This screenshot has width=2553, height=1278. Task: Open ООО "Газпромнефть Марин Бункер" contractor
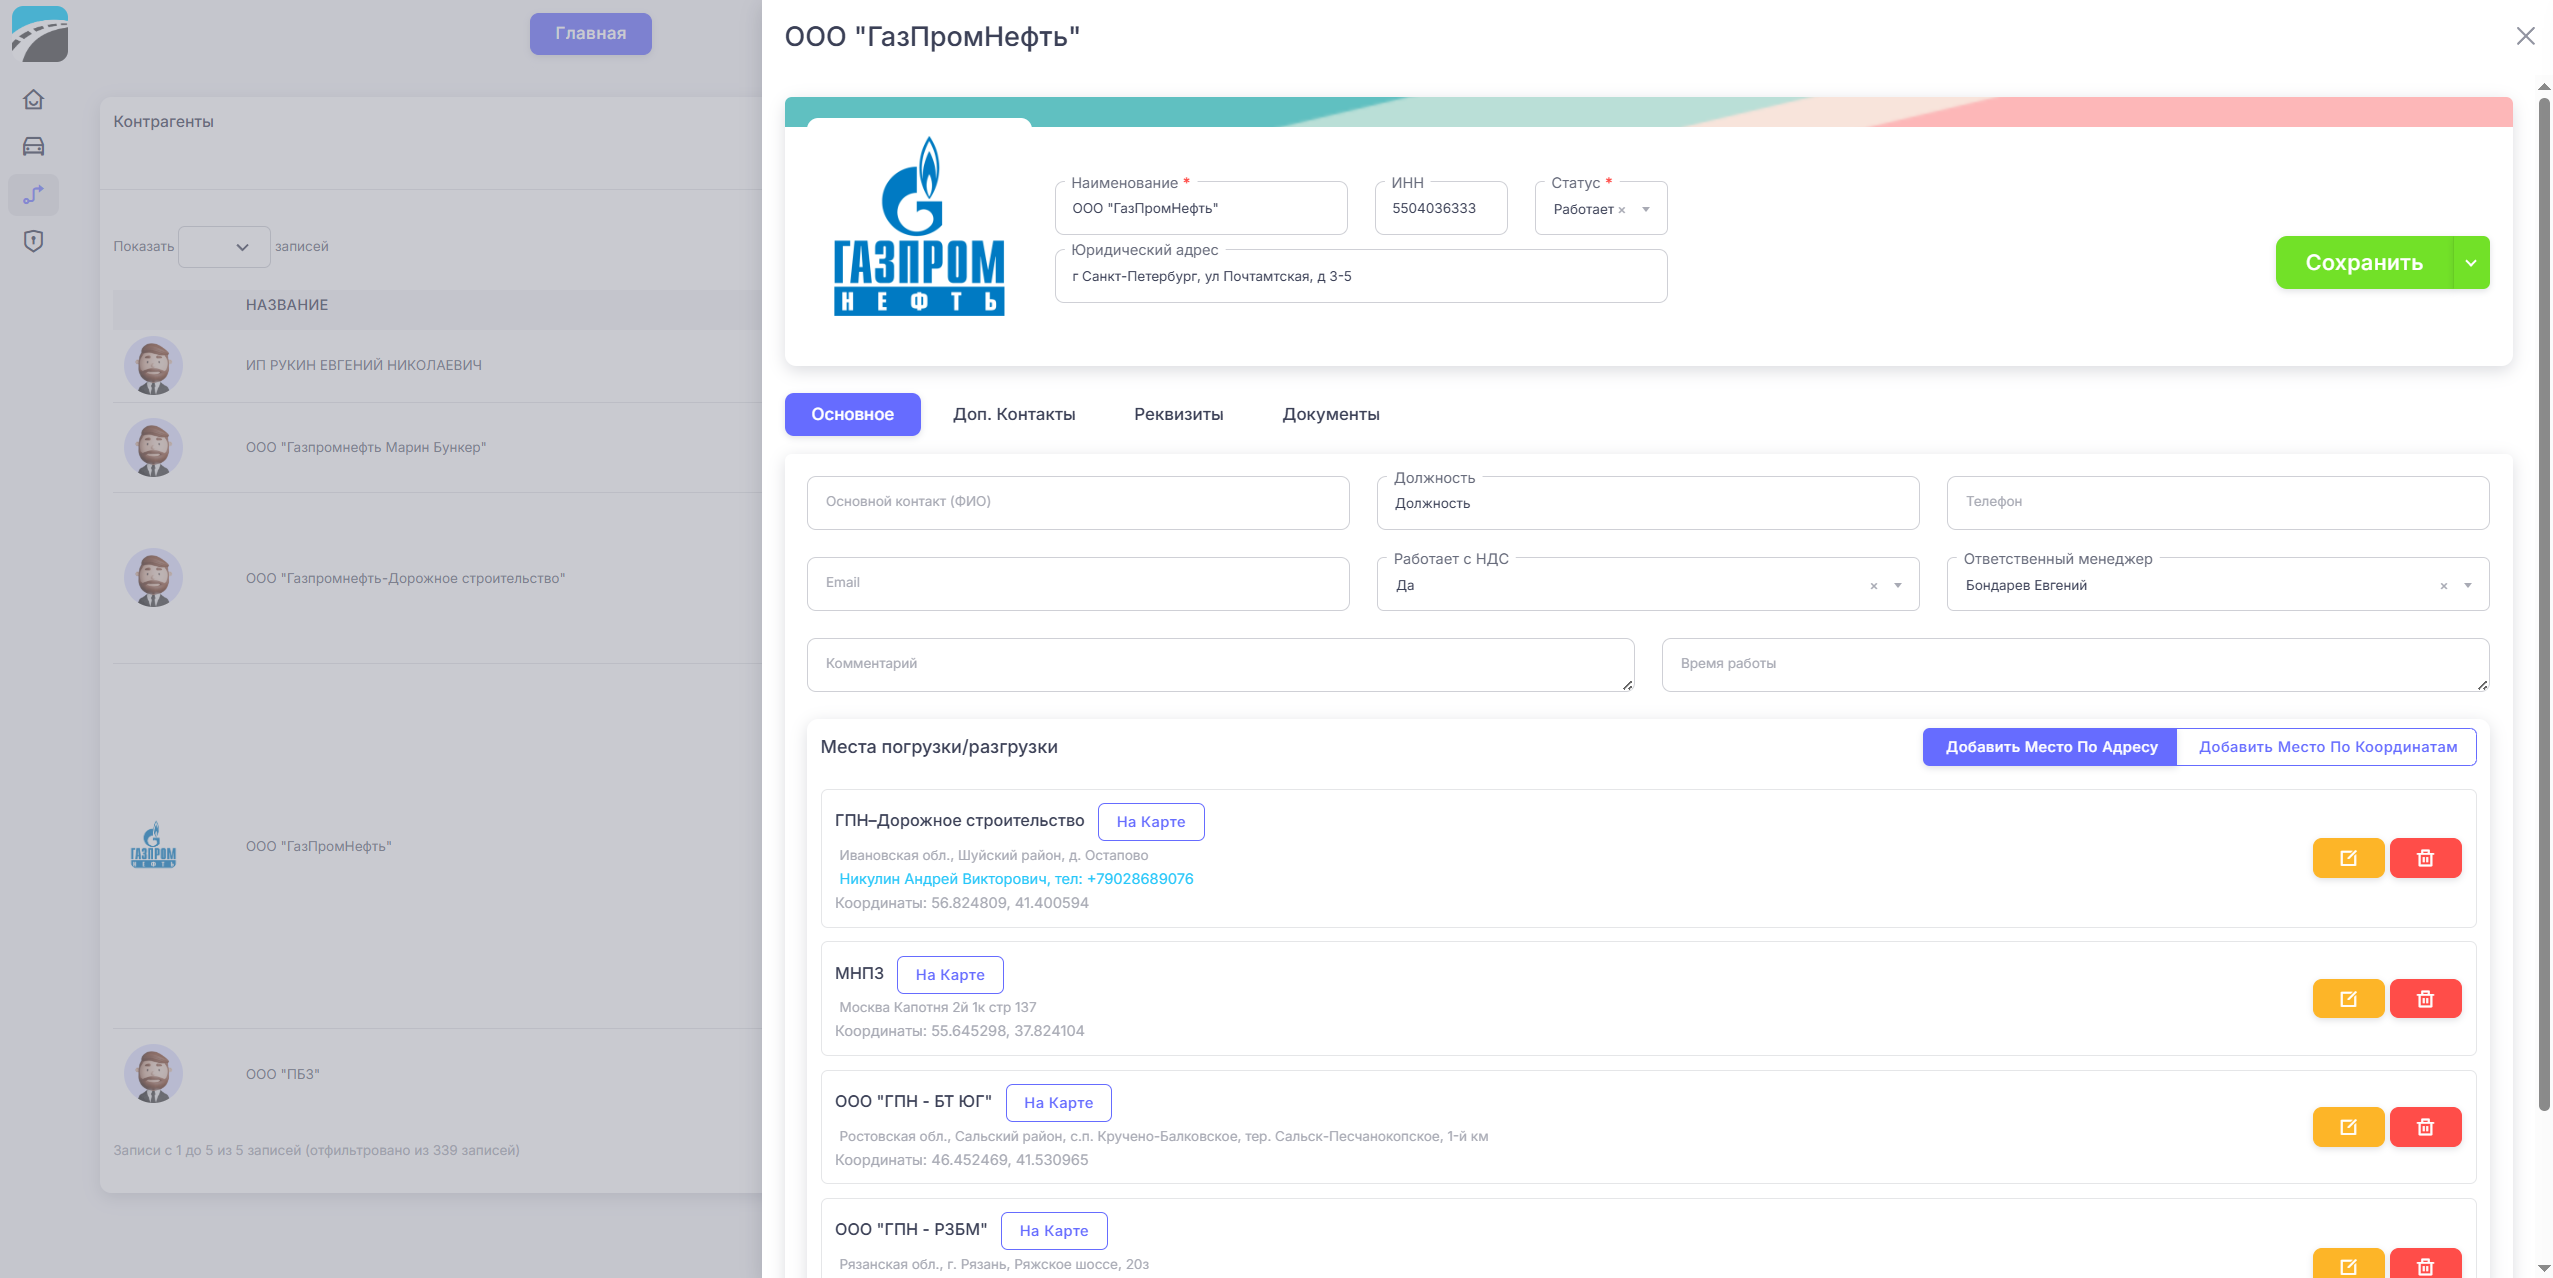tap(366, 447)
